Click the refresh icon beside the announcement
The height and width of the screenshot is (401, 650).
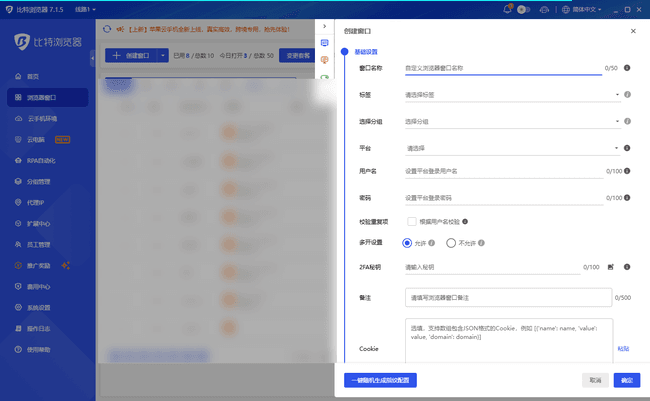coord(107,29)
